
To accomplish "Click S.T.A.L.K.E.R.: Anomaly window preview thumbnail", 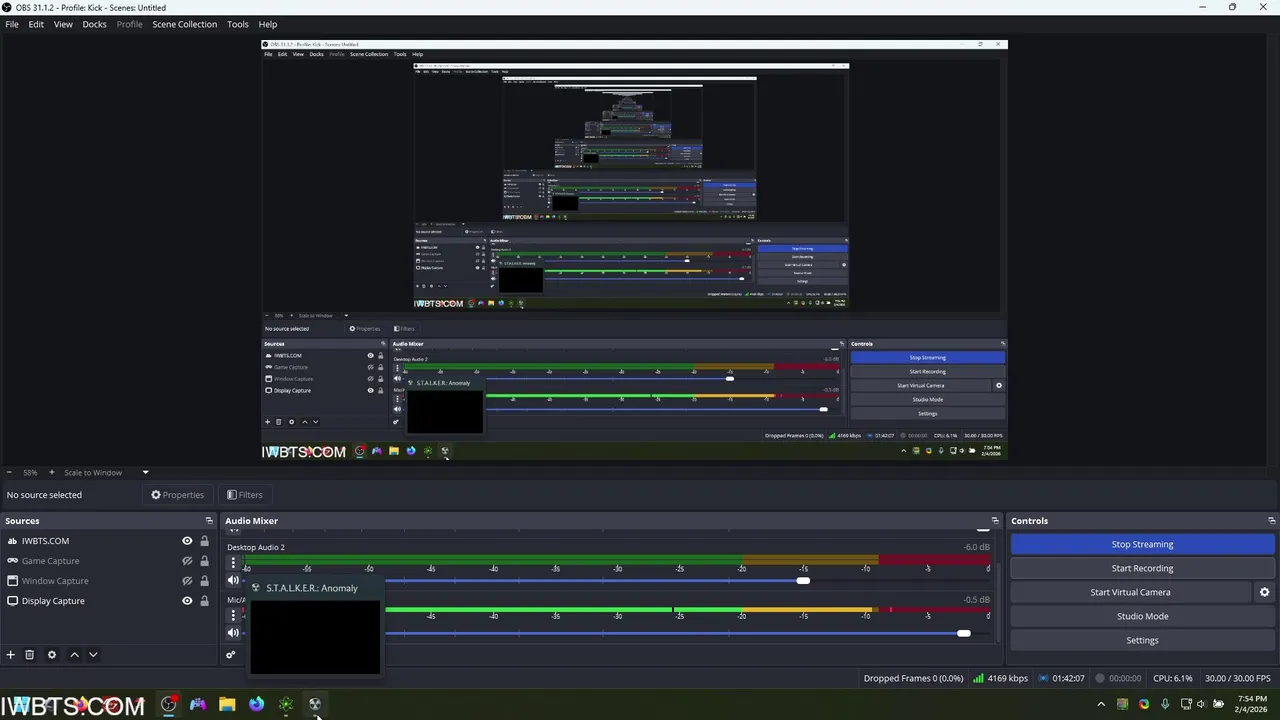I will coord(315,636).
